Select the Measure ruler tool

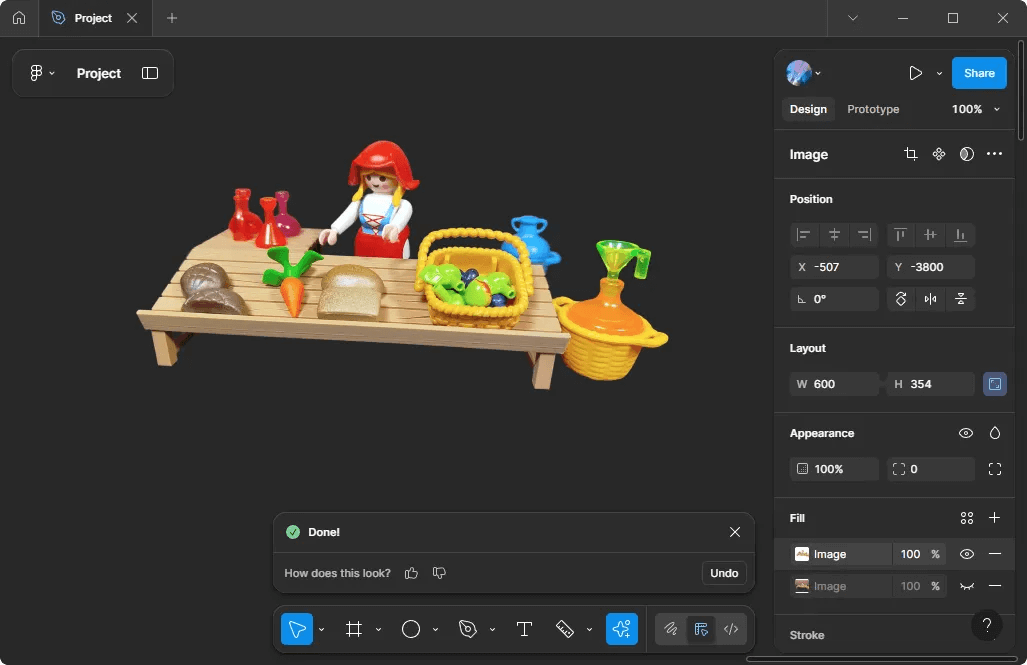click(x=565, y=629)
